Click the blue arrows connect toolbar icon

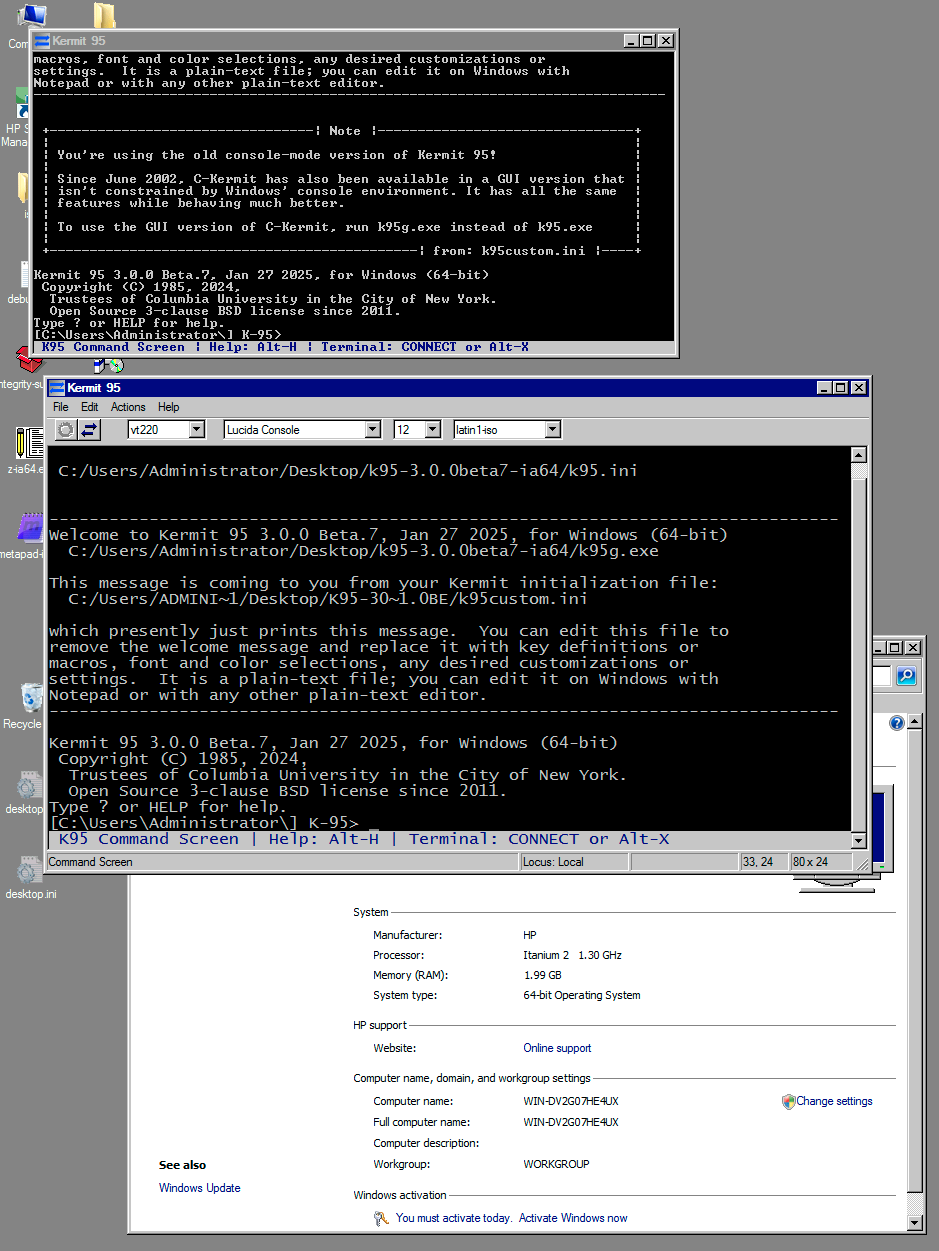(90, 430)
